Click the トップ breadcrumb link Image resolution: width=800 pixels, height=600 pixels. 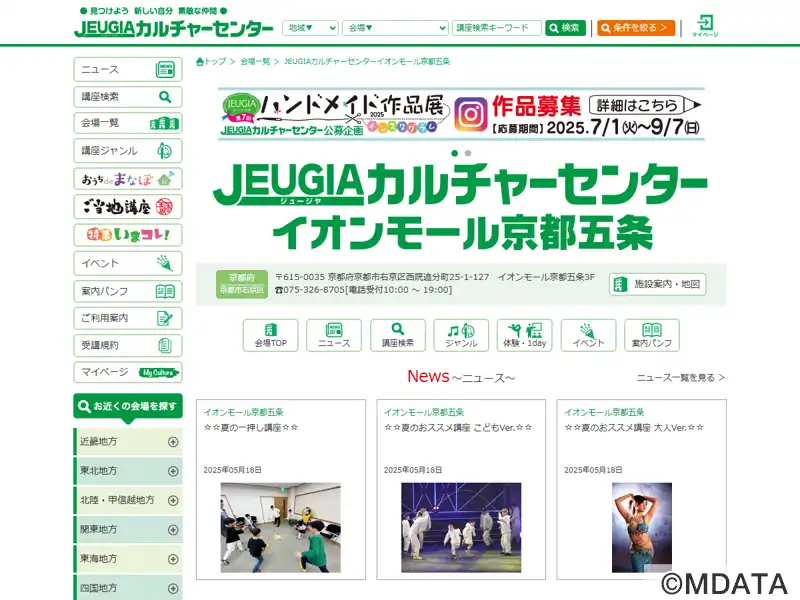point(215,62)
